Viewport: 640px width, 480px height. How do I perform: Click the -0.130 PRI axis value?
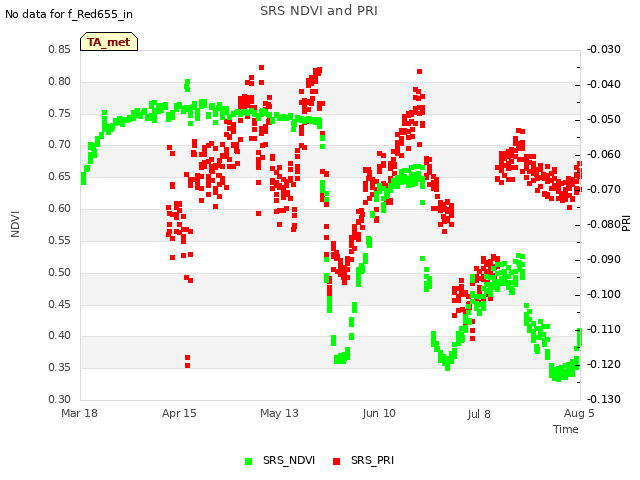[x=604, y=399]
